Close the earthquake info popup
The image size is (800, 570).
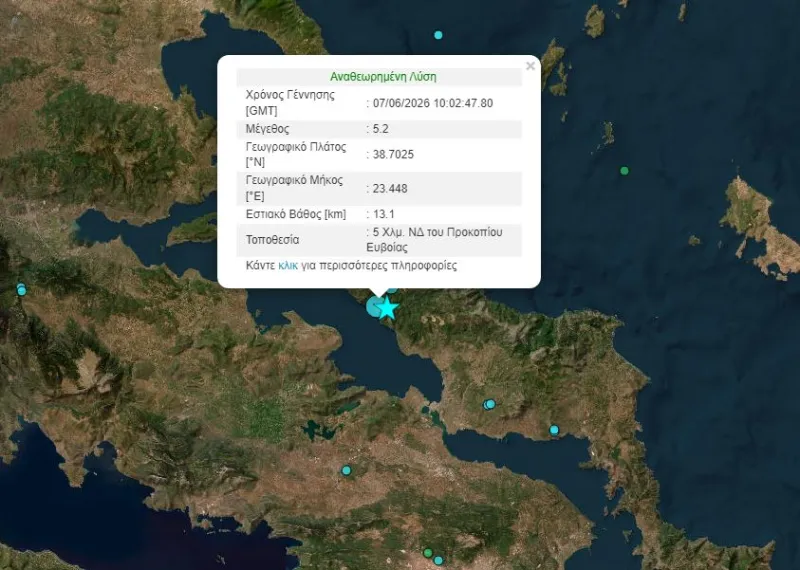pyautogui.click(x=530, y=66)
